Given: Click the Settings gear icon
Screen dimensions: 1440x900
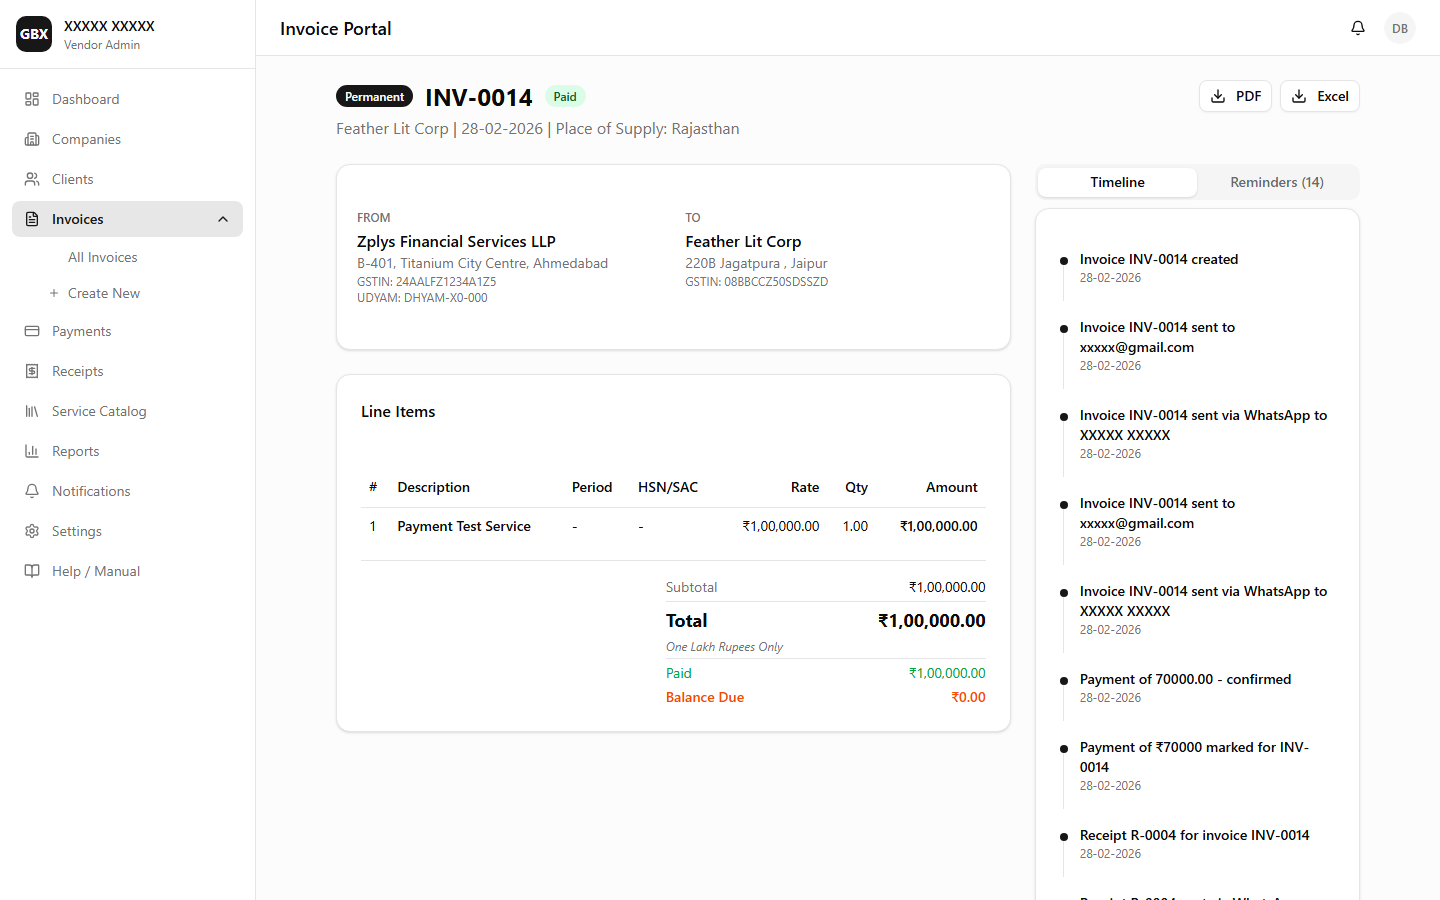Looking at the screenshot, I should point(32,531).
